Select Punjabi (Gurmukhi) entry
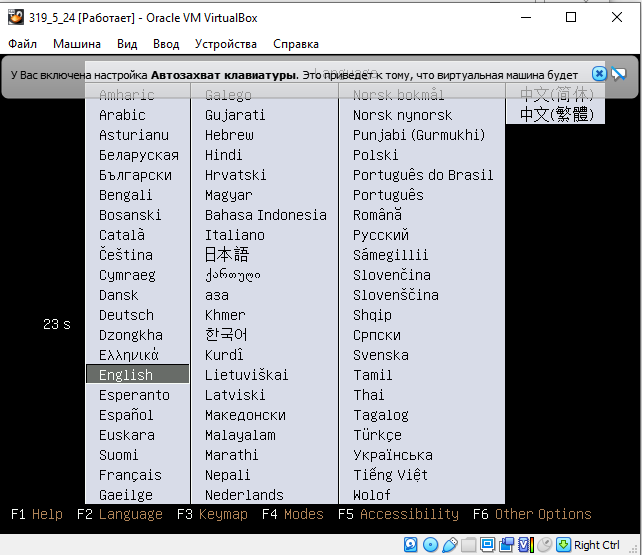Viewport: 642px width, 555px height. tap(419, 135)
